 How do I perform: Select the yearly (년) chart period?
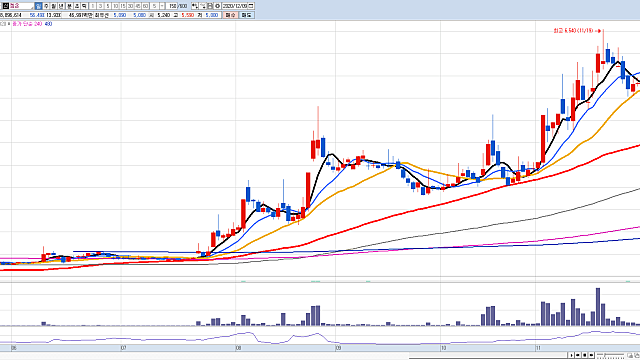point(61,6)
